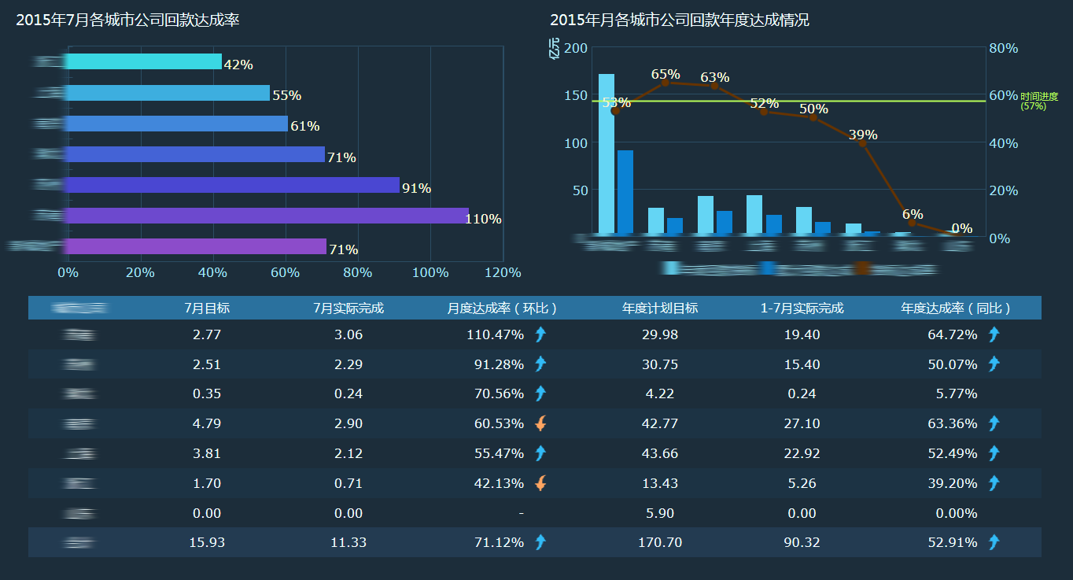Click the up arrow next to 64.72%

tap(994, 334)
